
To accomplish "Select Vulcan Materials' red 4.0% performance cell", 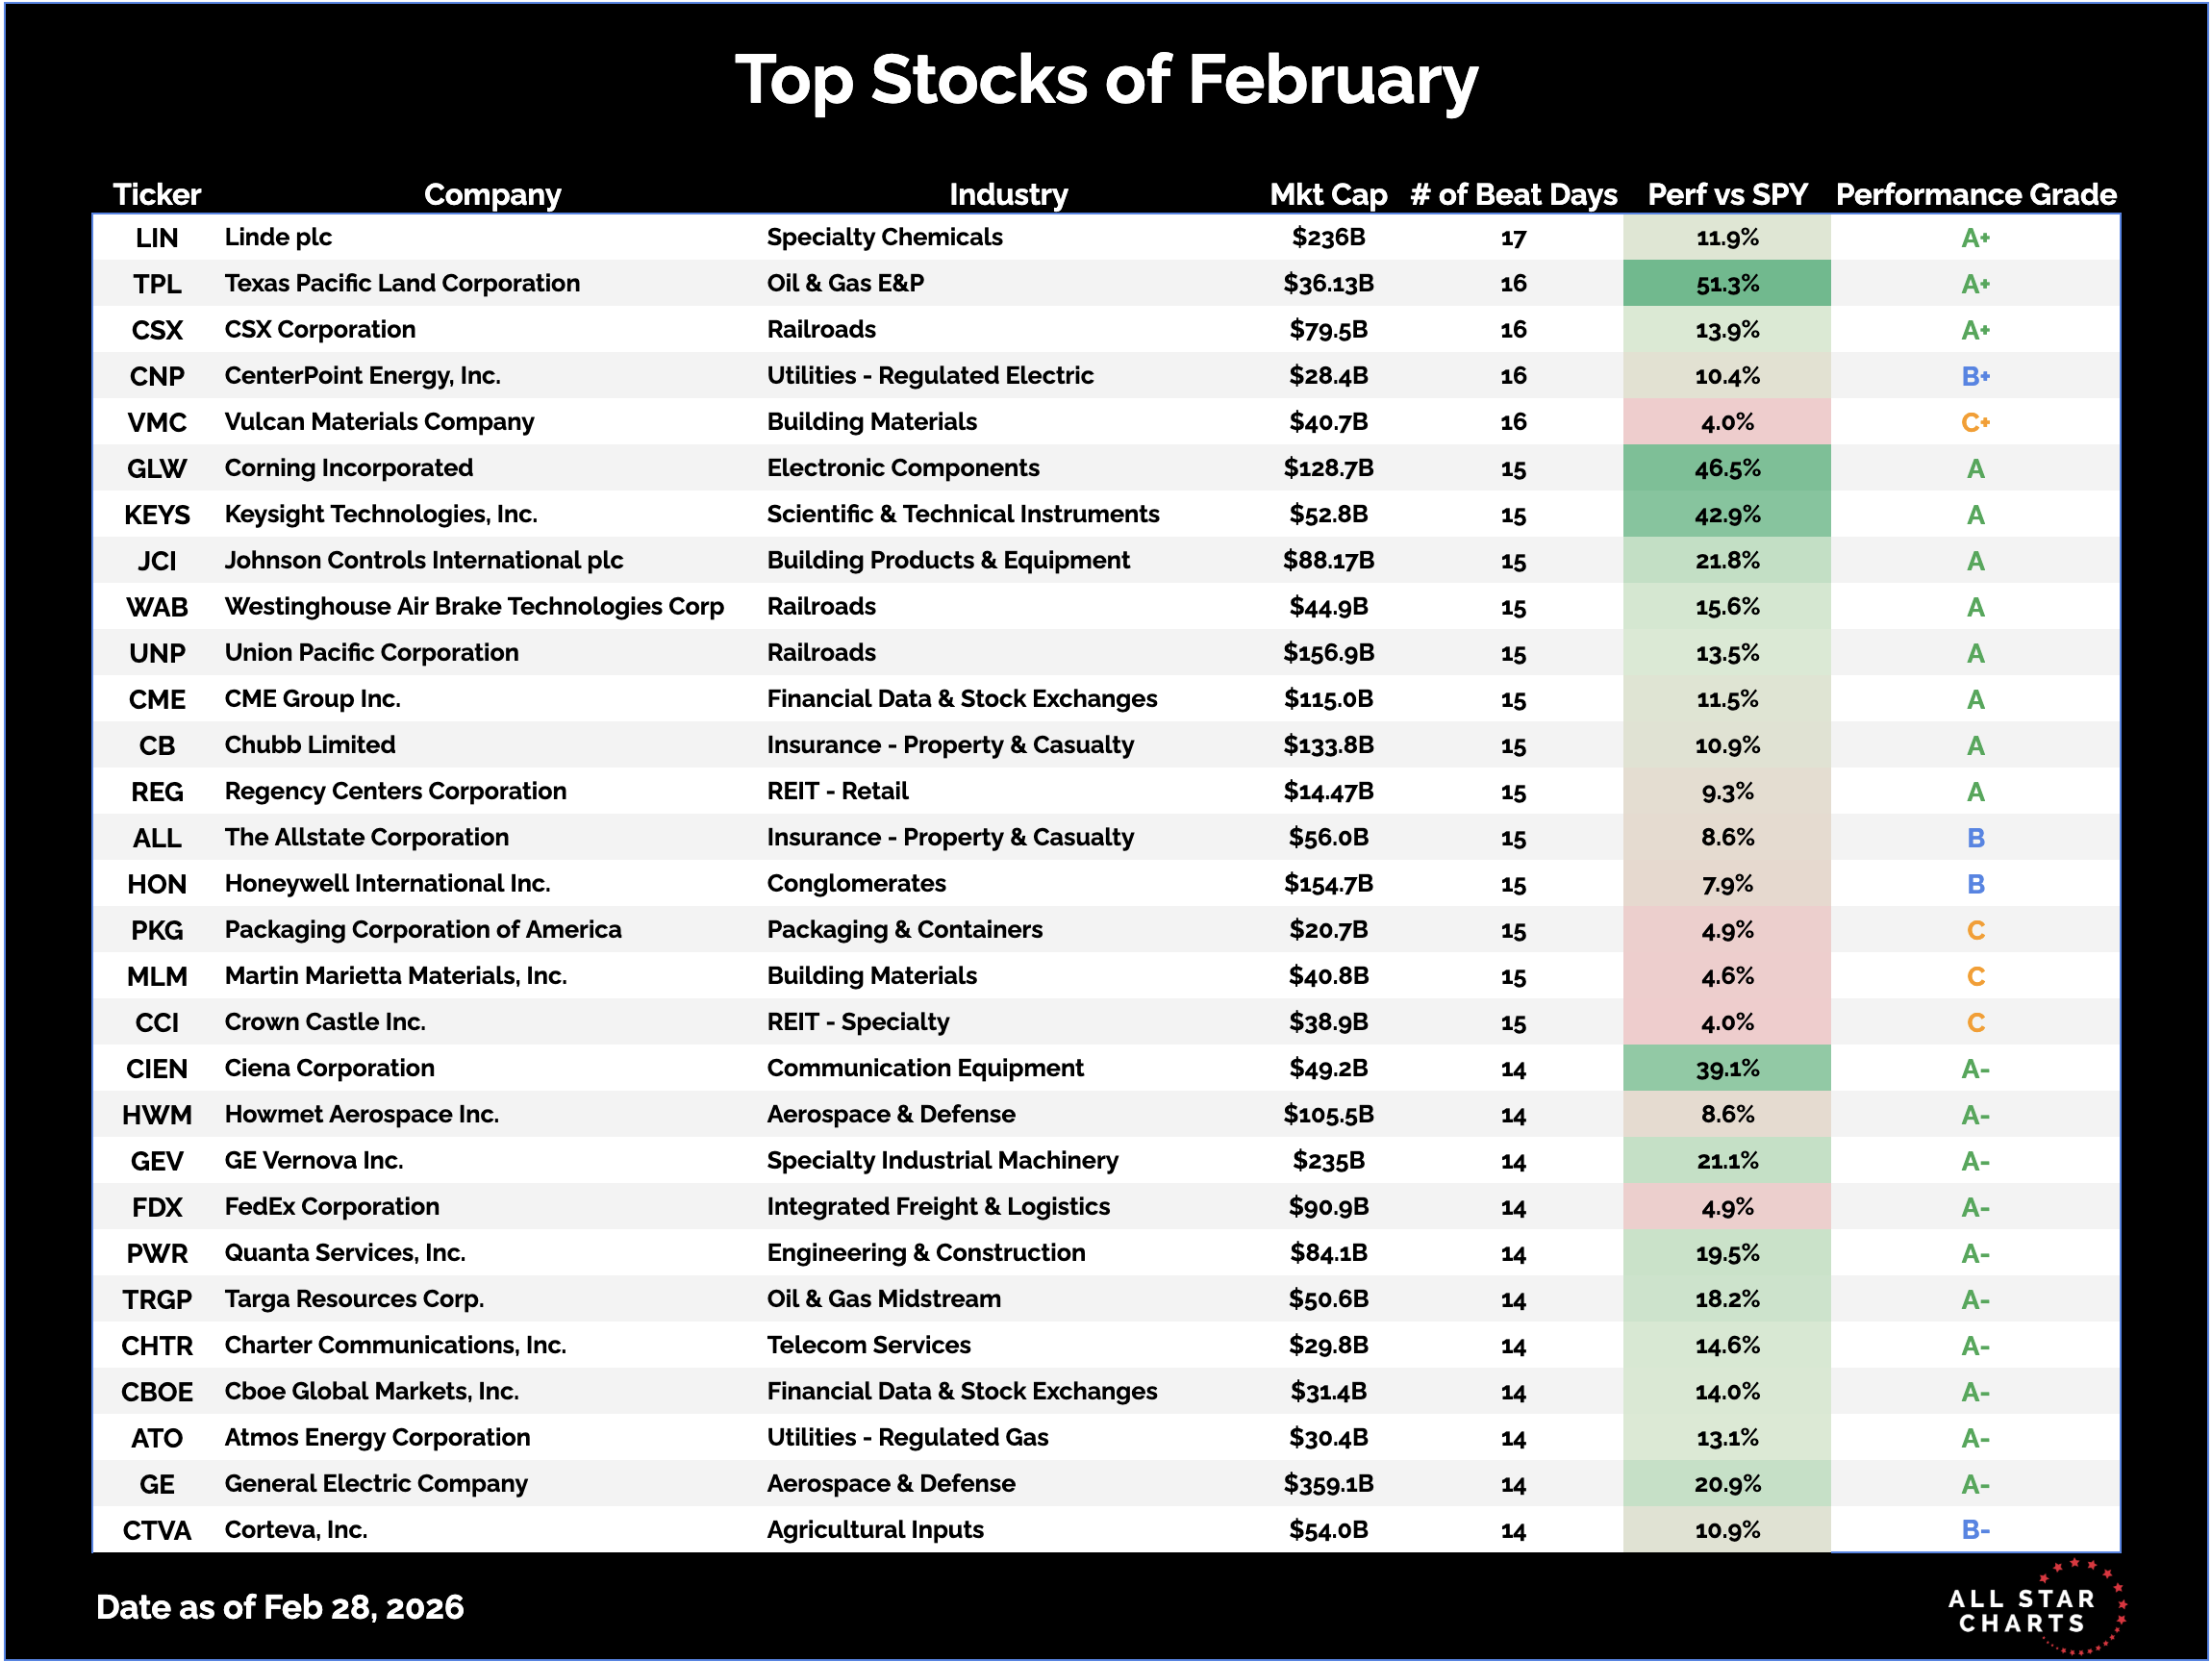I will pos(1727,422).
